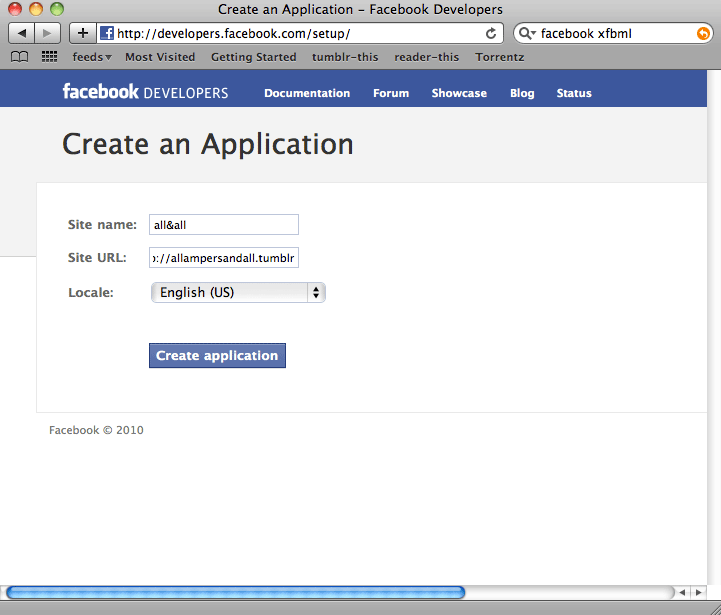Open the bookmarks book icon
Screen dimensions: 721x615
click(19, 57)
